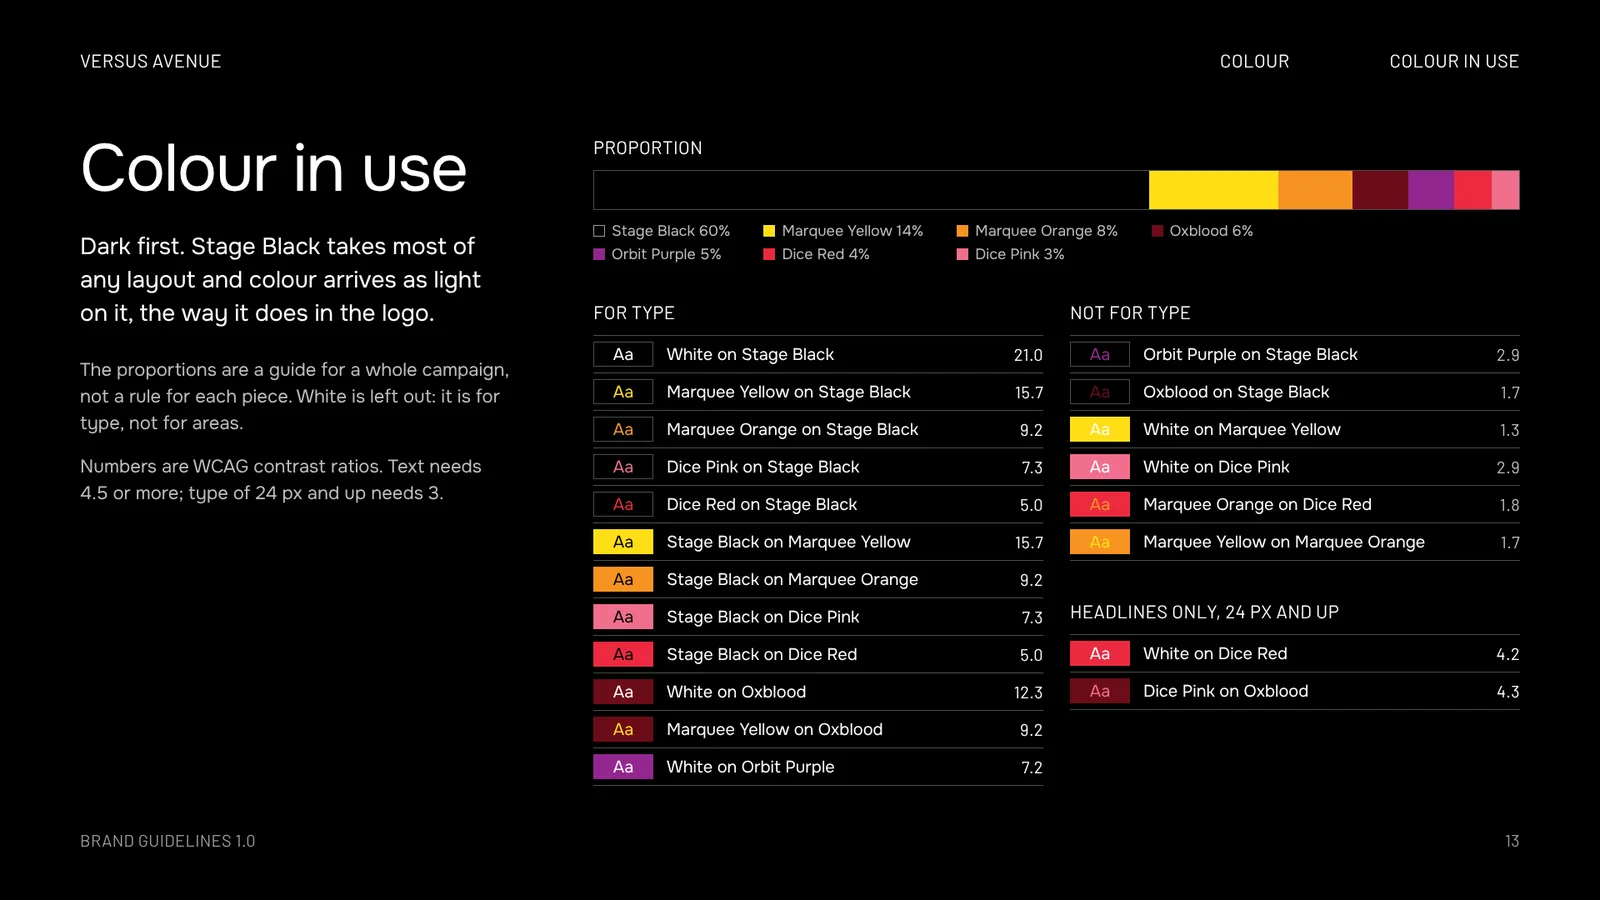Click the Aa sample for White on Marquee Yellow
This screenshot has height=900, width=1600.
pos(1100,429)
